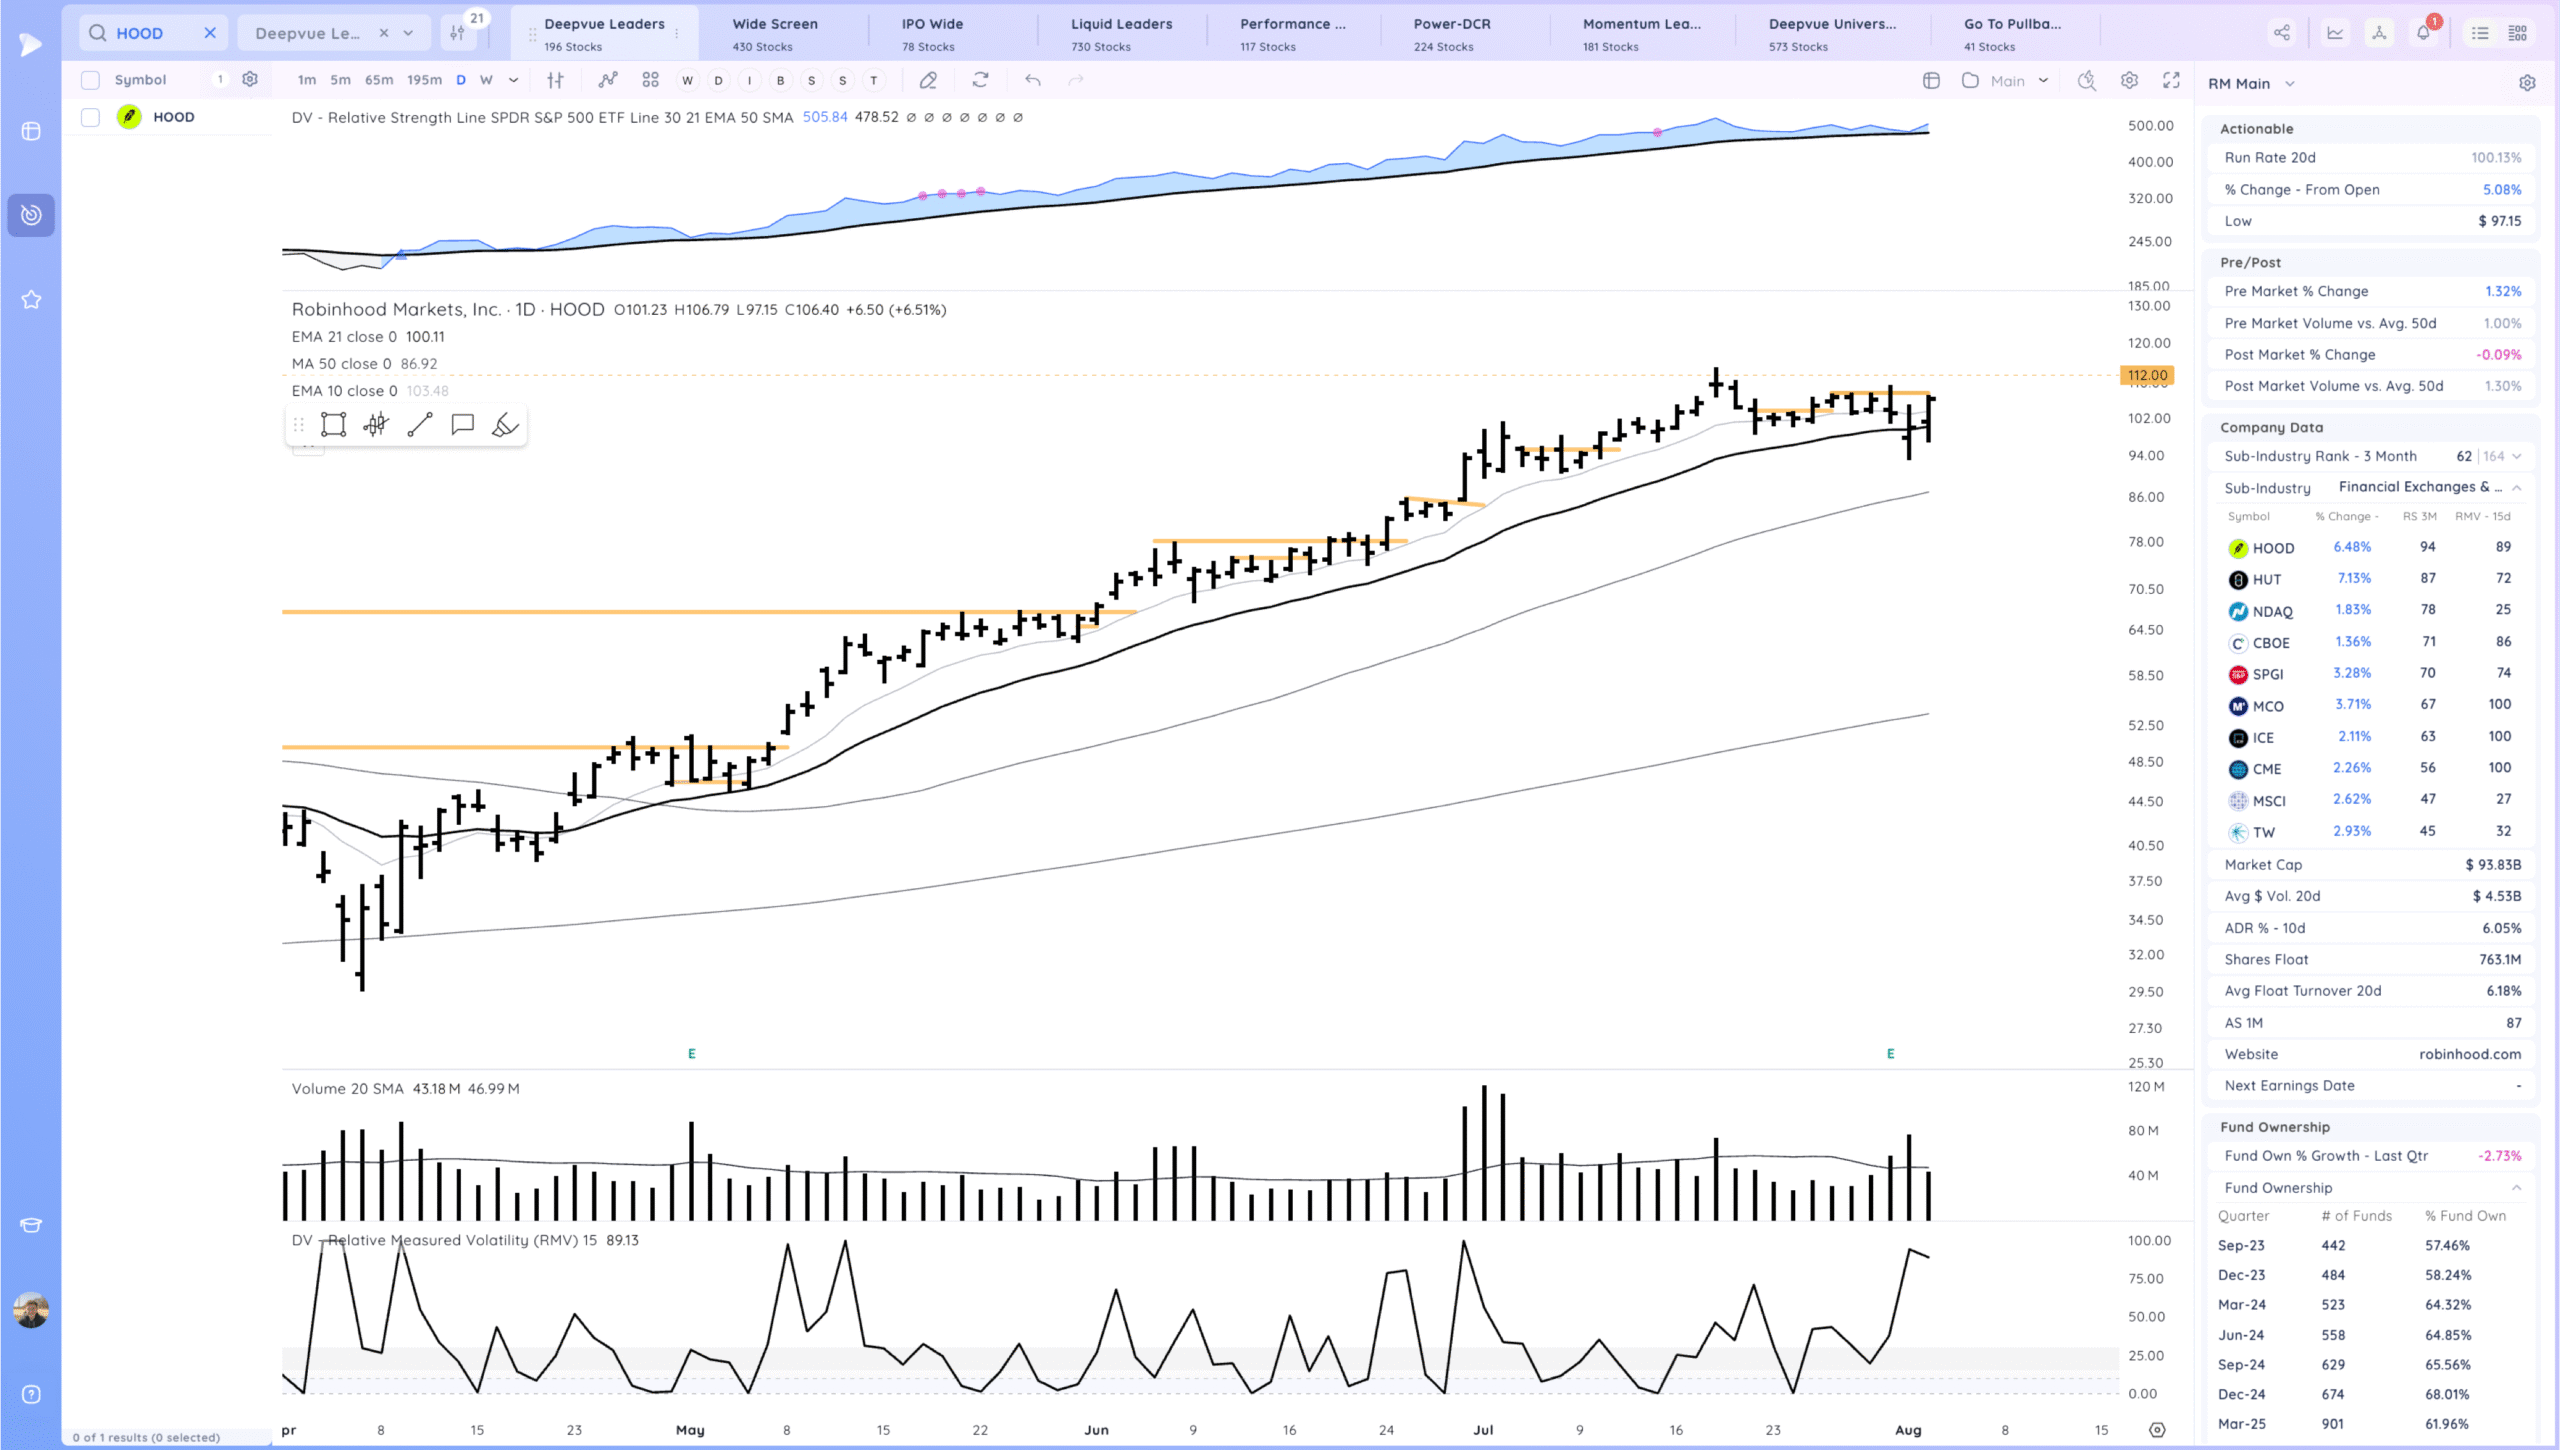Select the chart eraser tool
Viewport: 2560px width, 1450px height.
(x=928, y=80)
